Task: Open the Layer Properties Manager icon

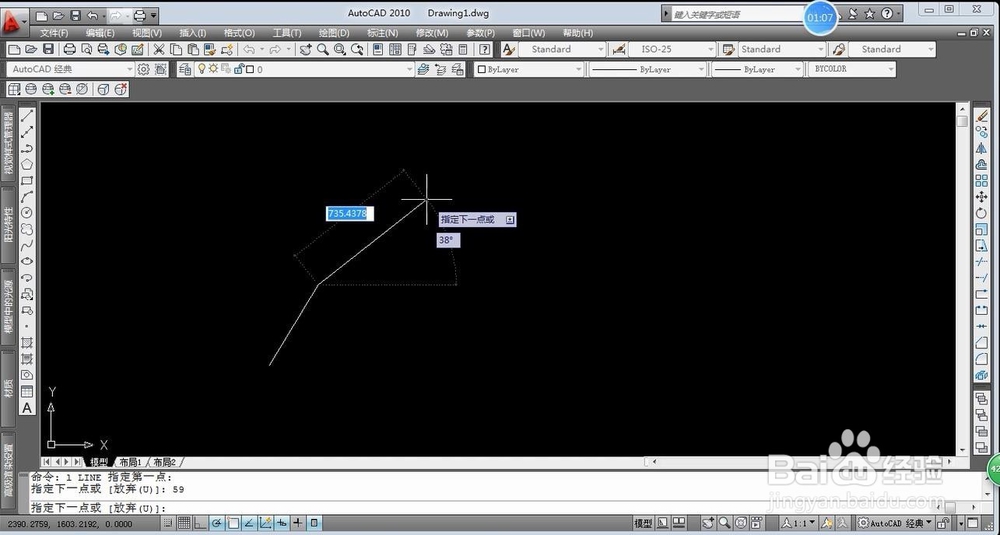Action: click(186, 69)
